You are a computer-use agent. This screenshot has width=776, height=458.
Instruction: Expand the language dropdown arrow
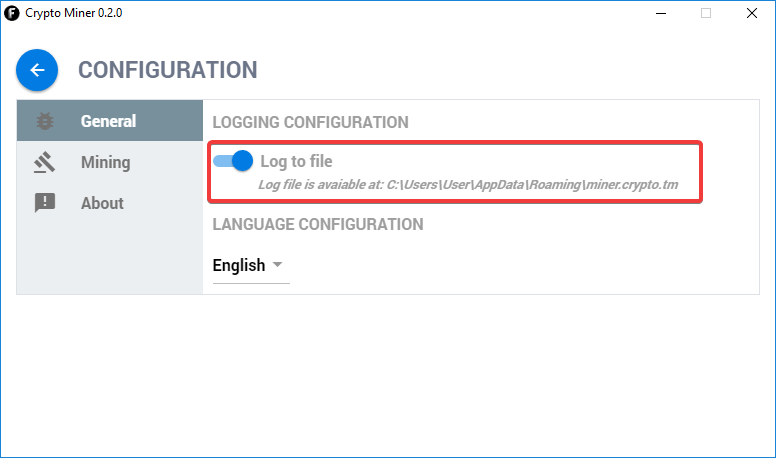(277, 265)
